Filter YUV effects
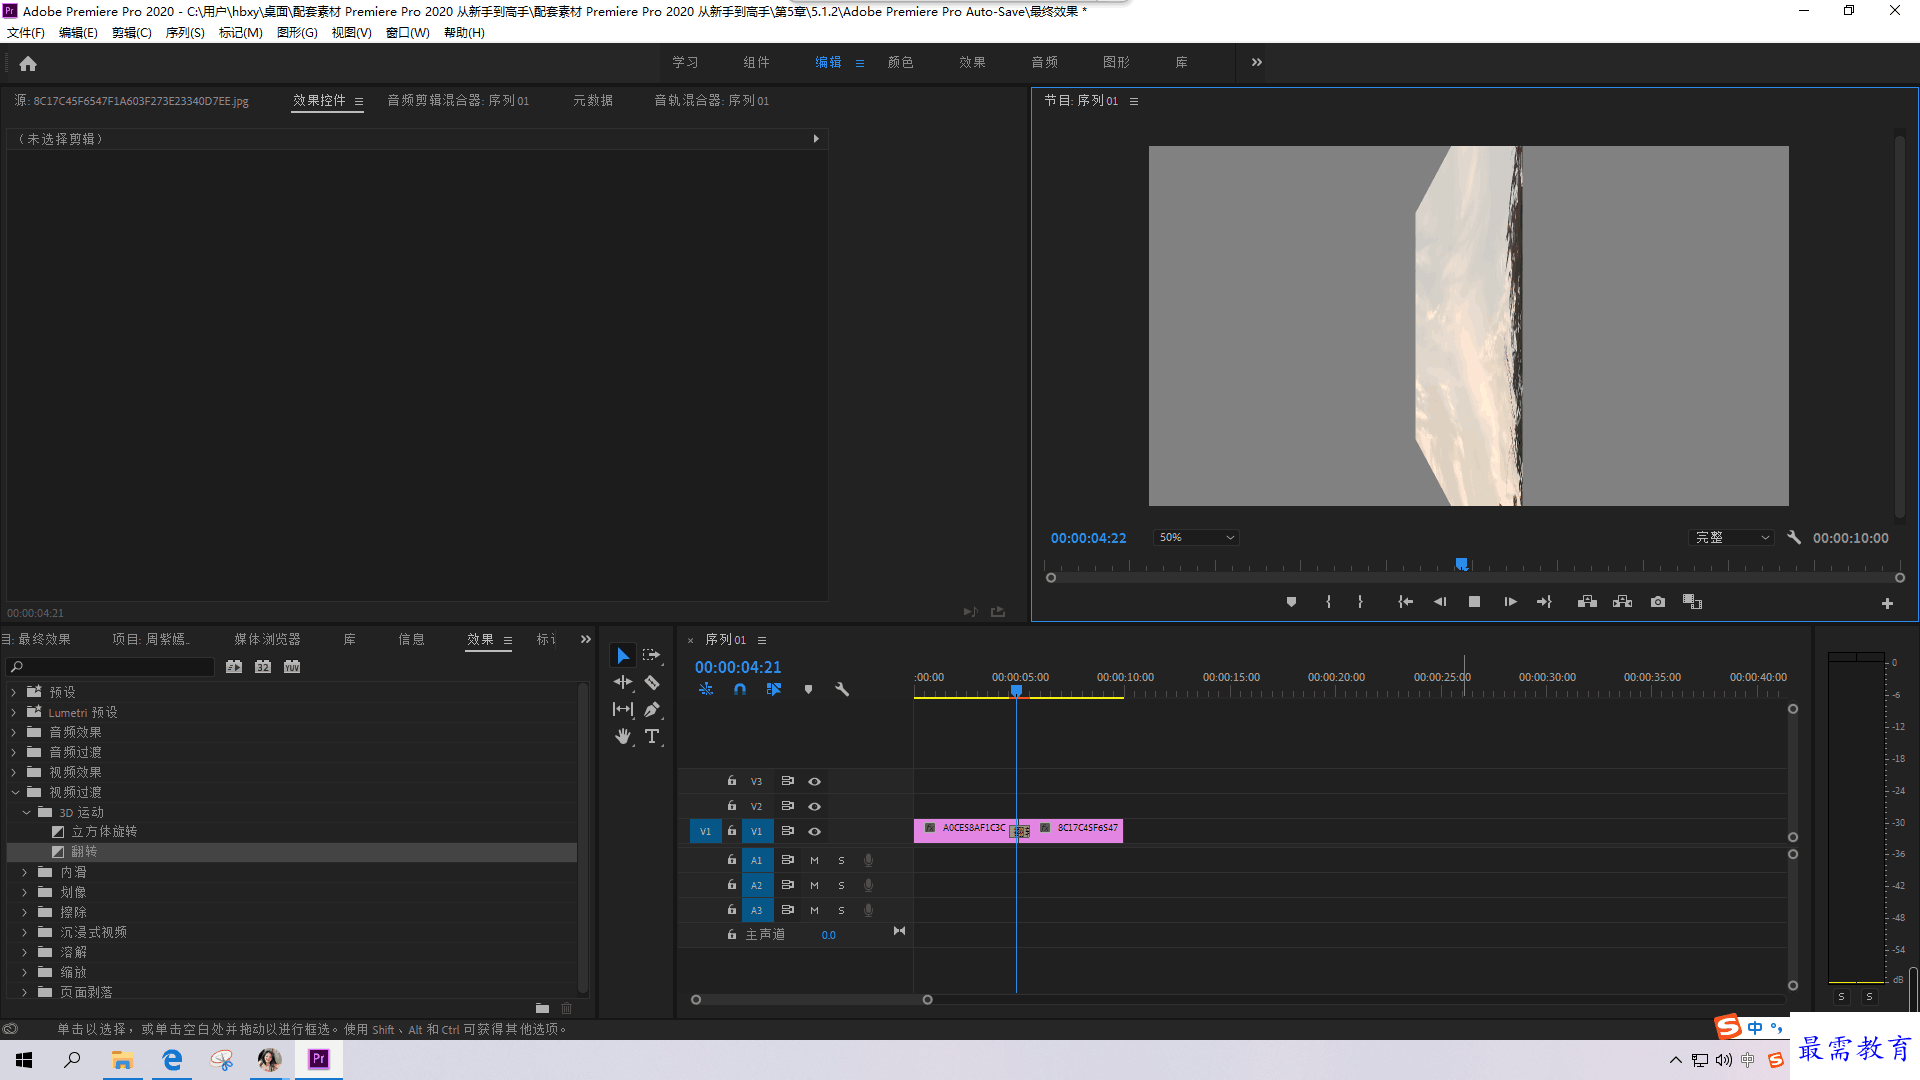Screen dimensions: 1920x1080 (292, 666)
